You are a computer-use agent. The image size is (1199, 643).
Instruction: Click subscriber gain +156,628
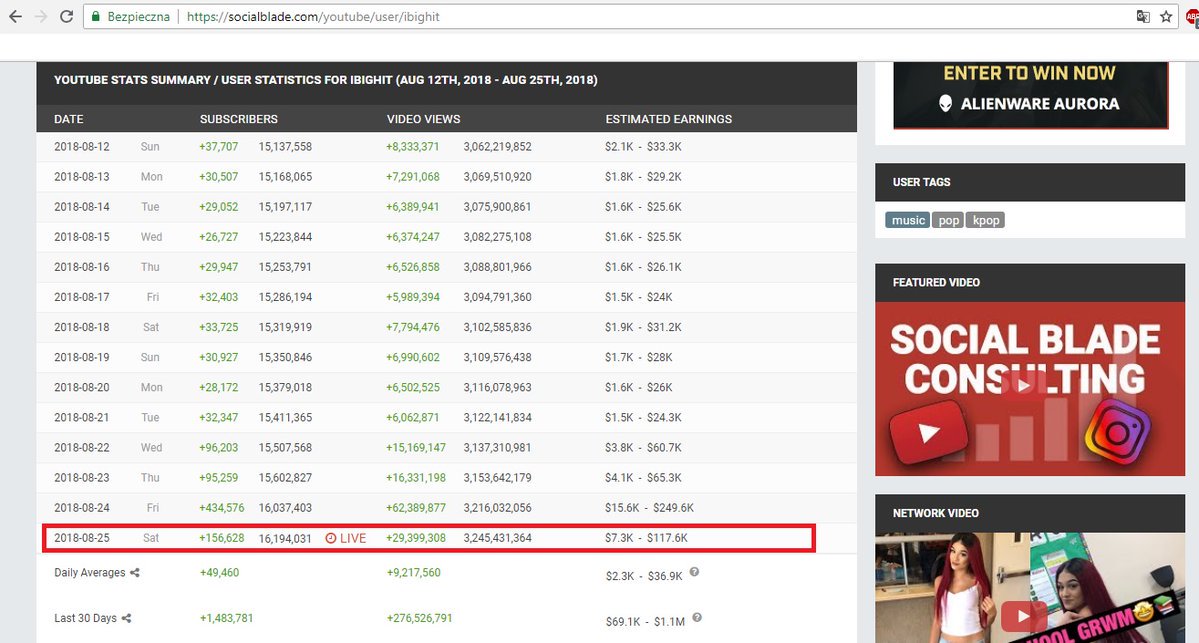[222, 538]
